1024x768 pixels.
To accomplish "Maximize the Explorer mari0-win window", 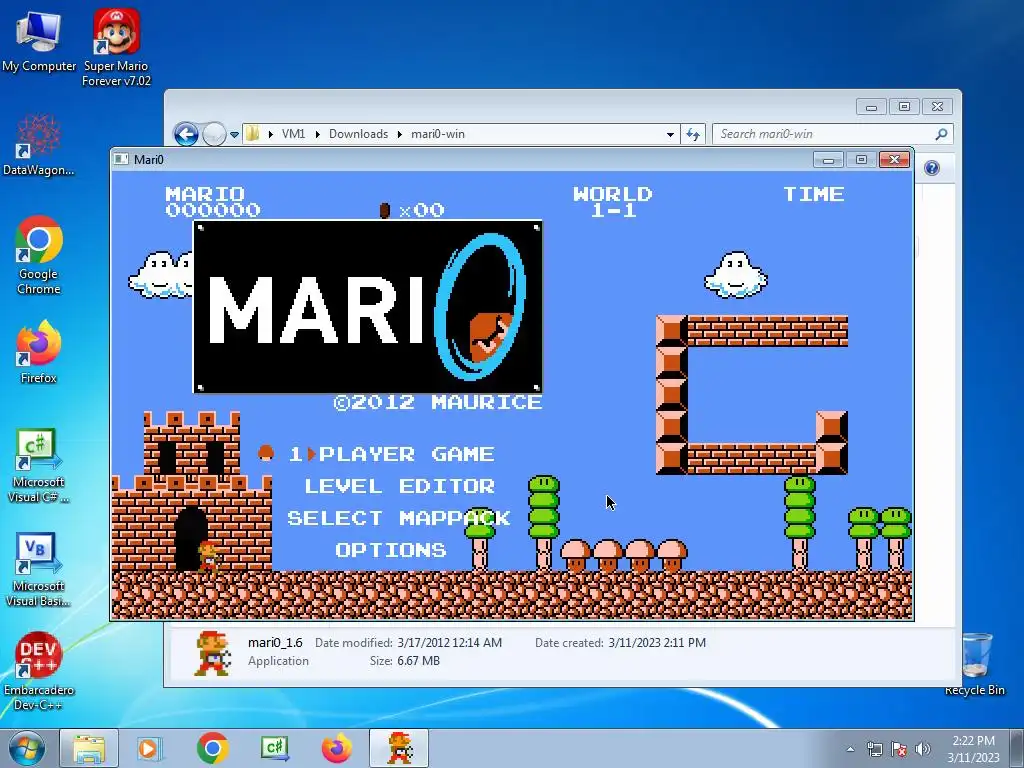I will pos(904,107).
